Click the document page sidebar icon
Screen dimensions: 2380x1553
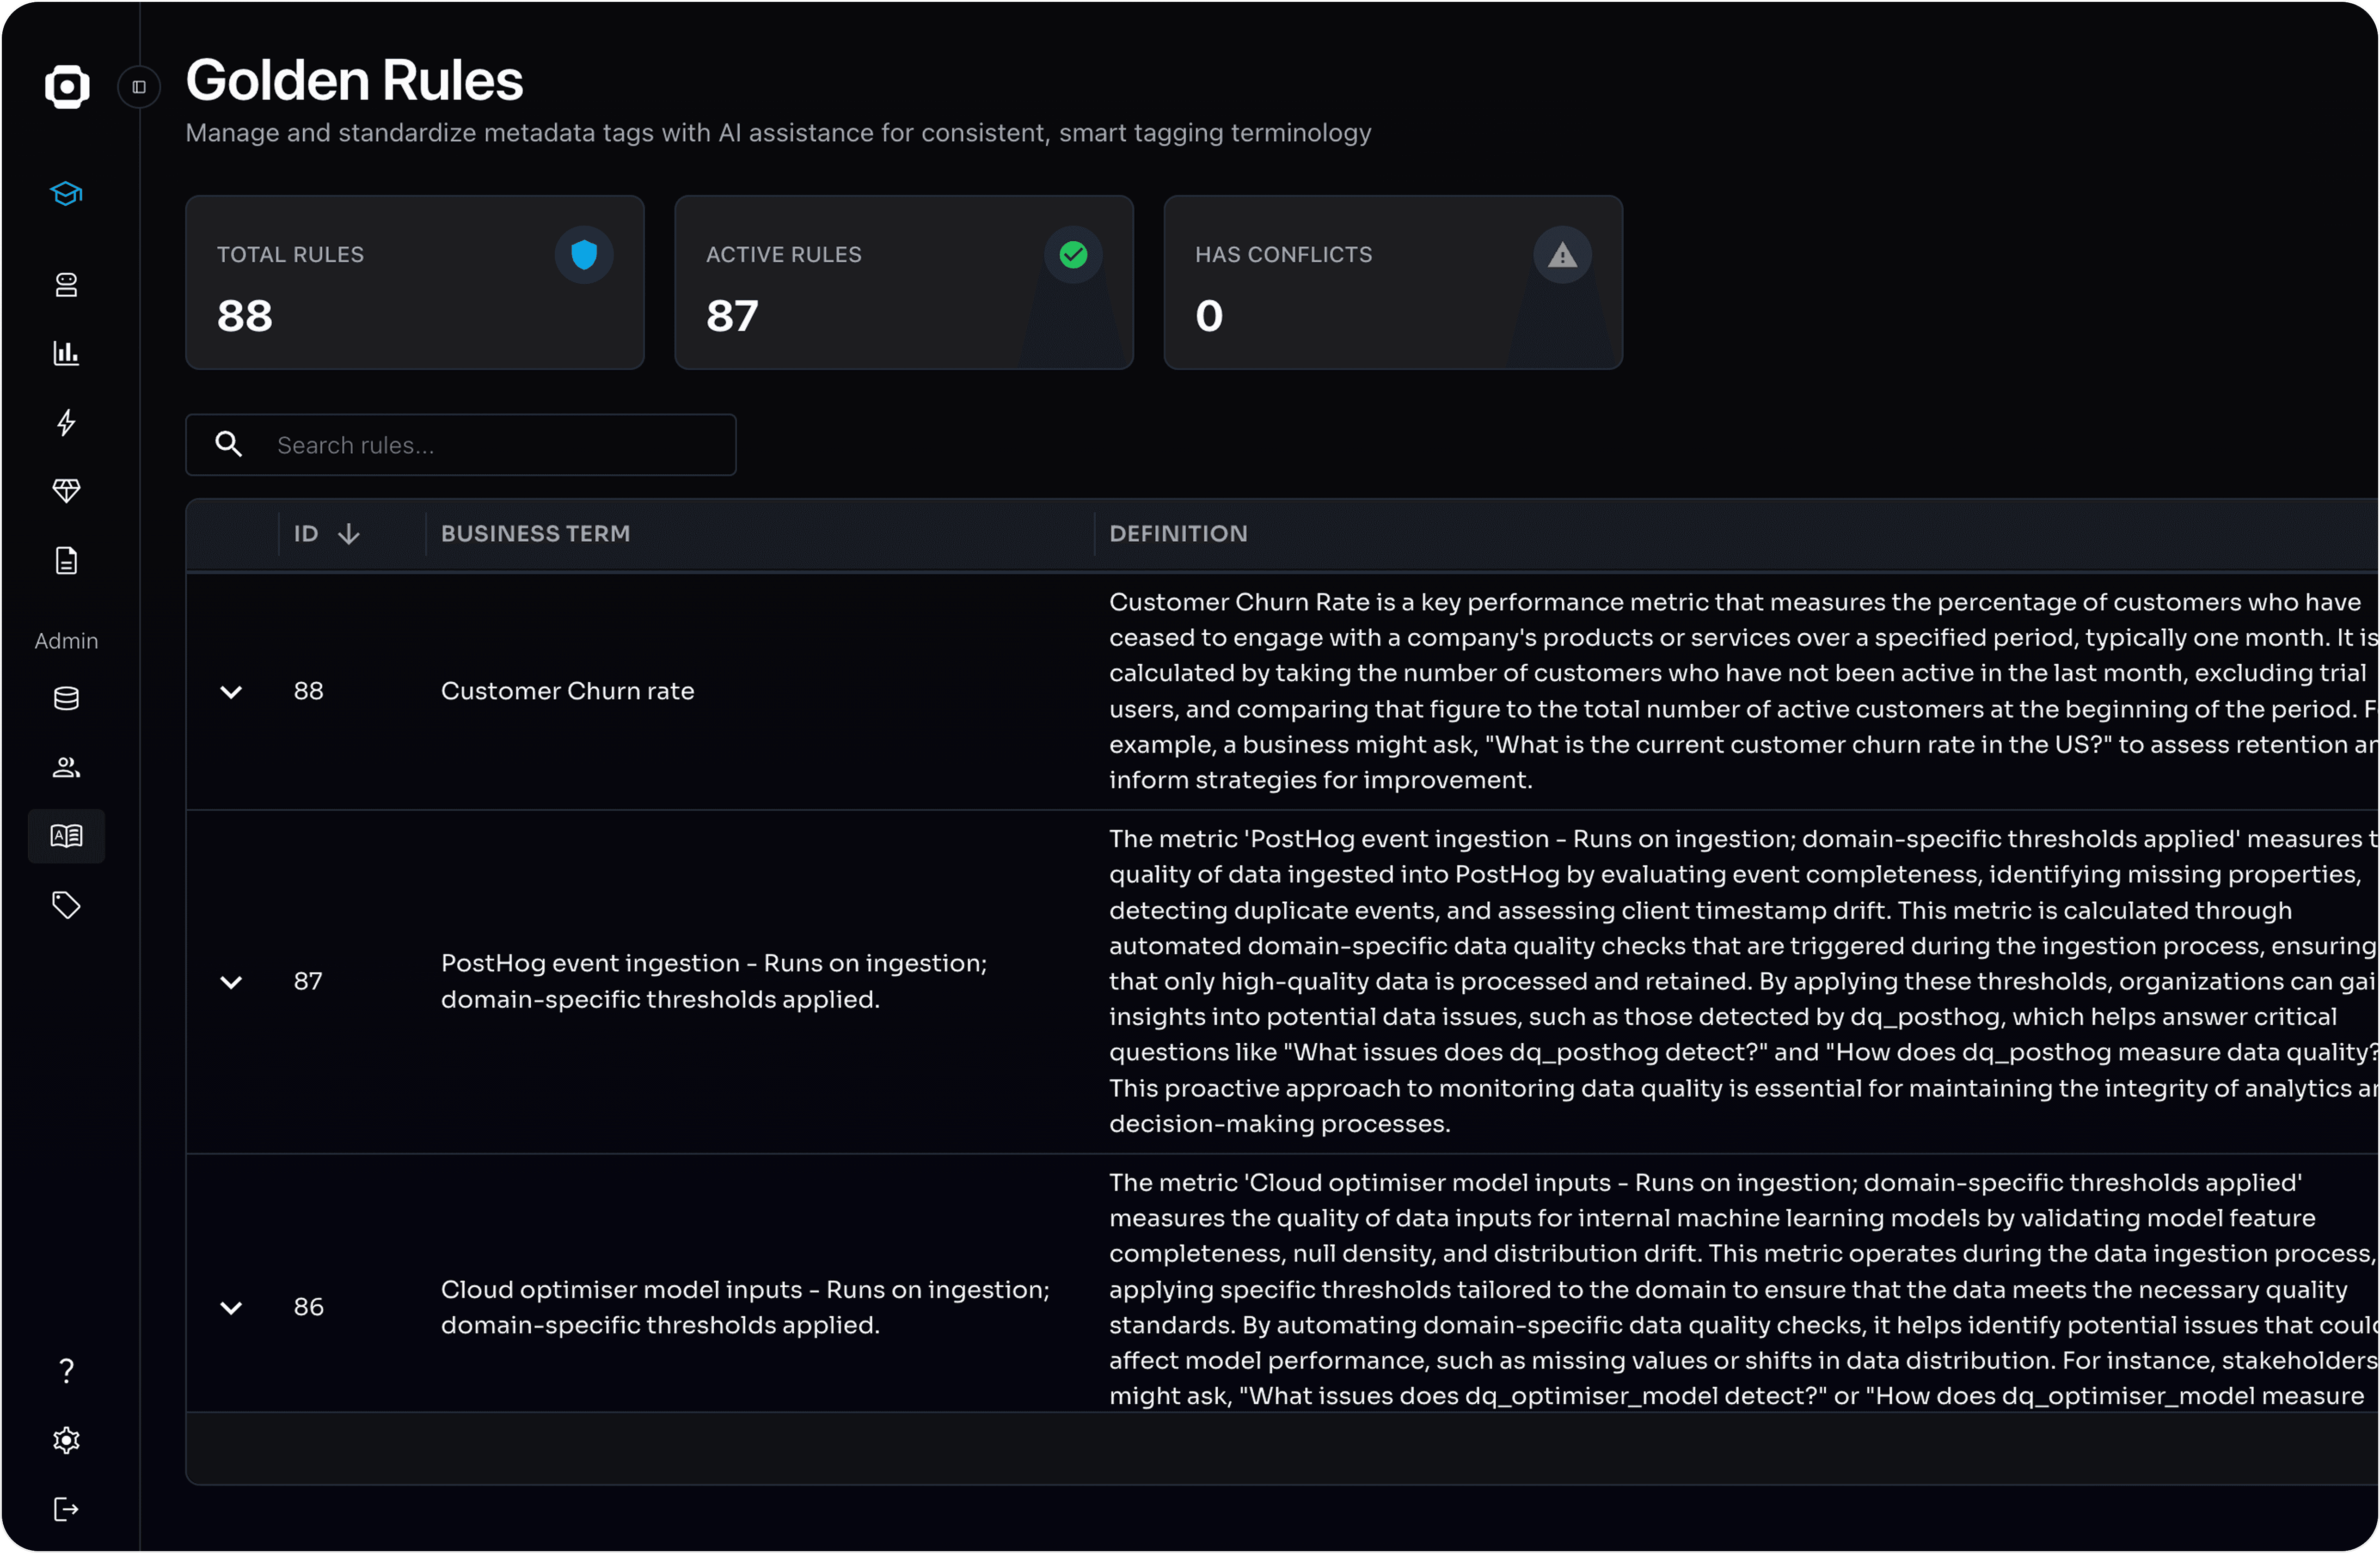(66, 560)
